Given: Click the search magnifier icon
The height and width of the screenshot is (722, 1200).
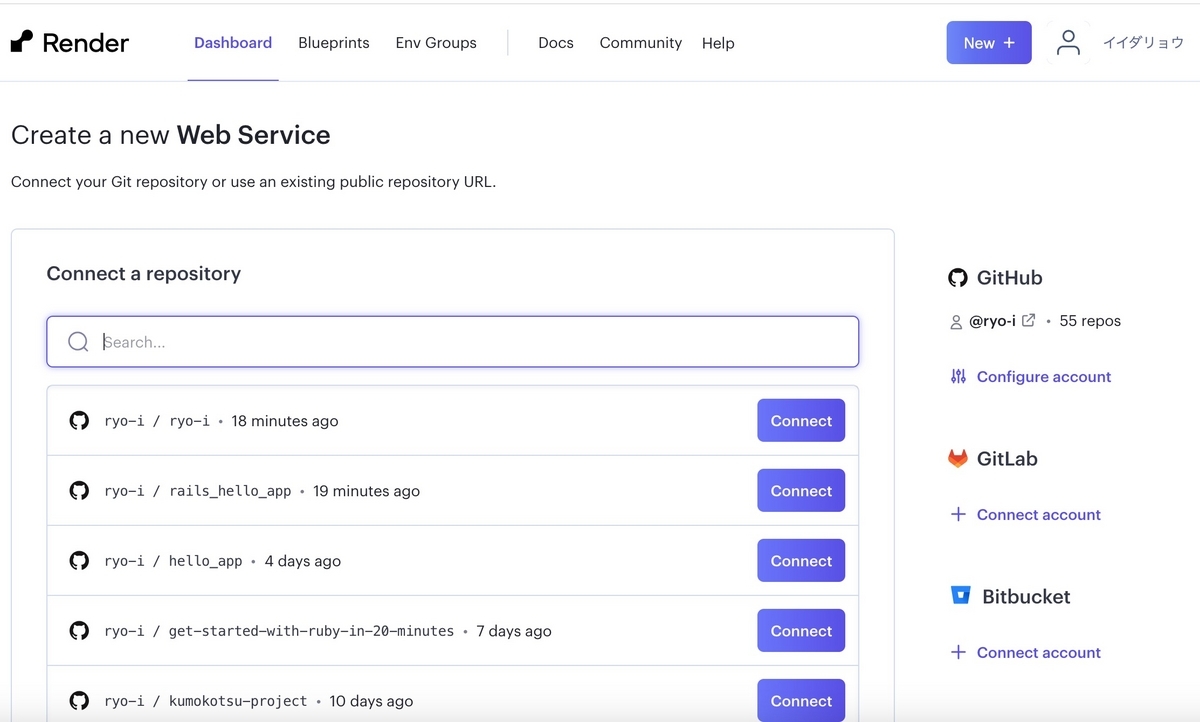Looking at the screenshot, I should coord(78,342).
